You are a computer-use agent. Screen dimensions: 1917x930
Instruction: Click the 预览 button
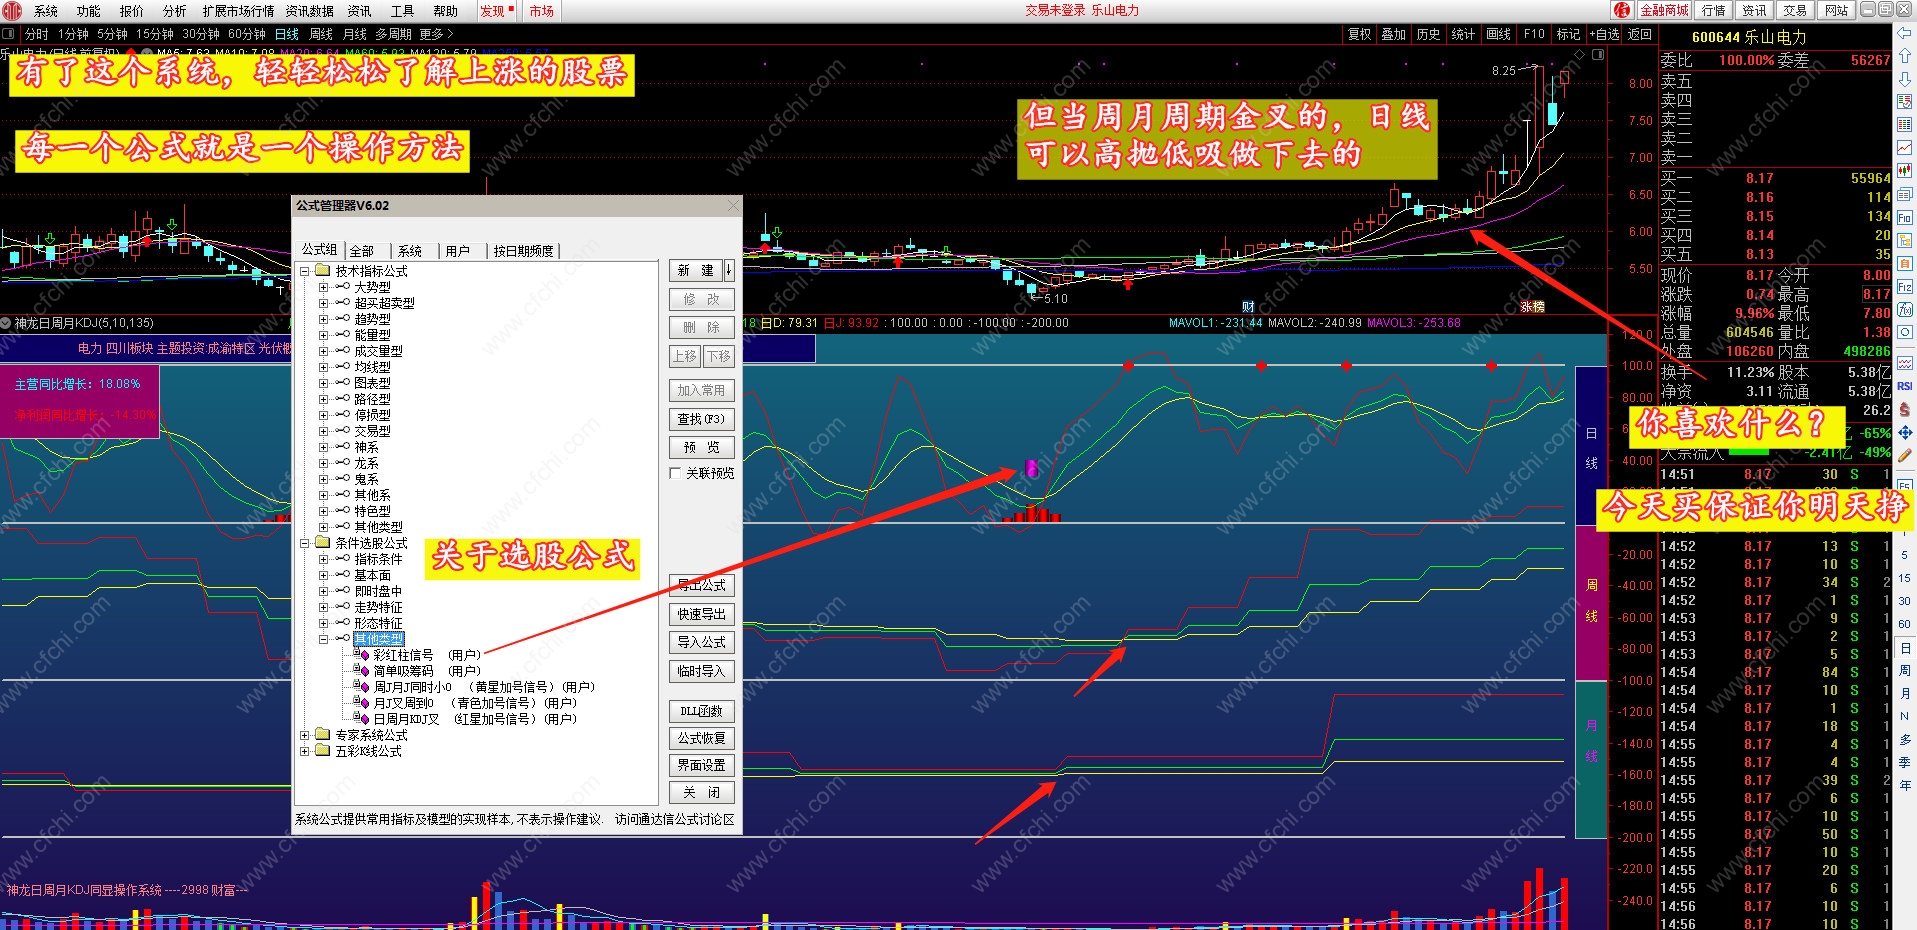702,447
